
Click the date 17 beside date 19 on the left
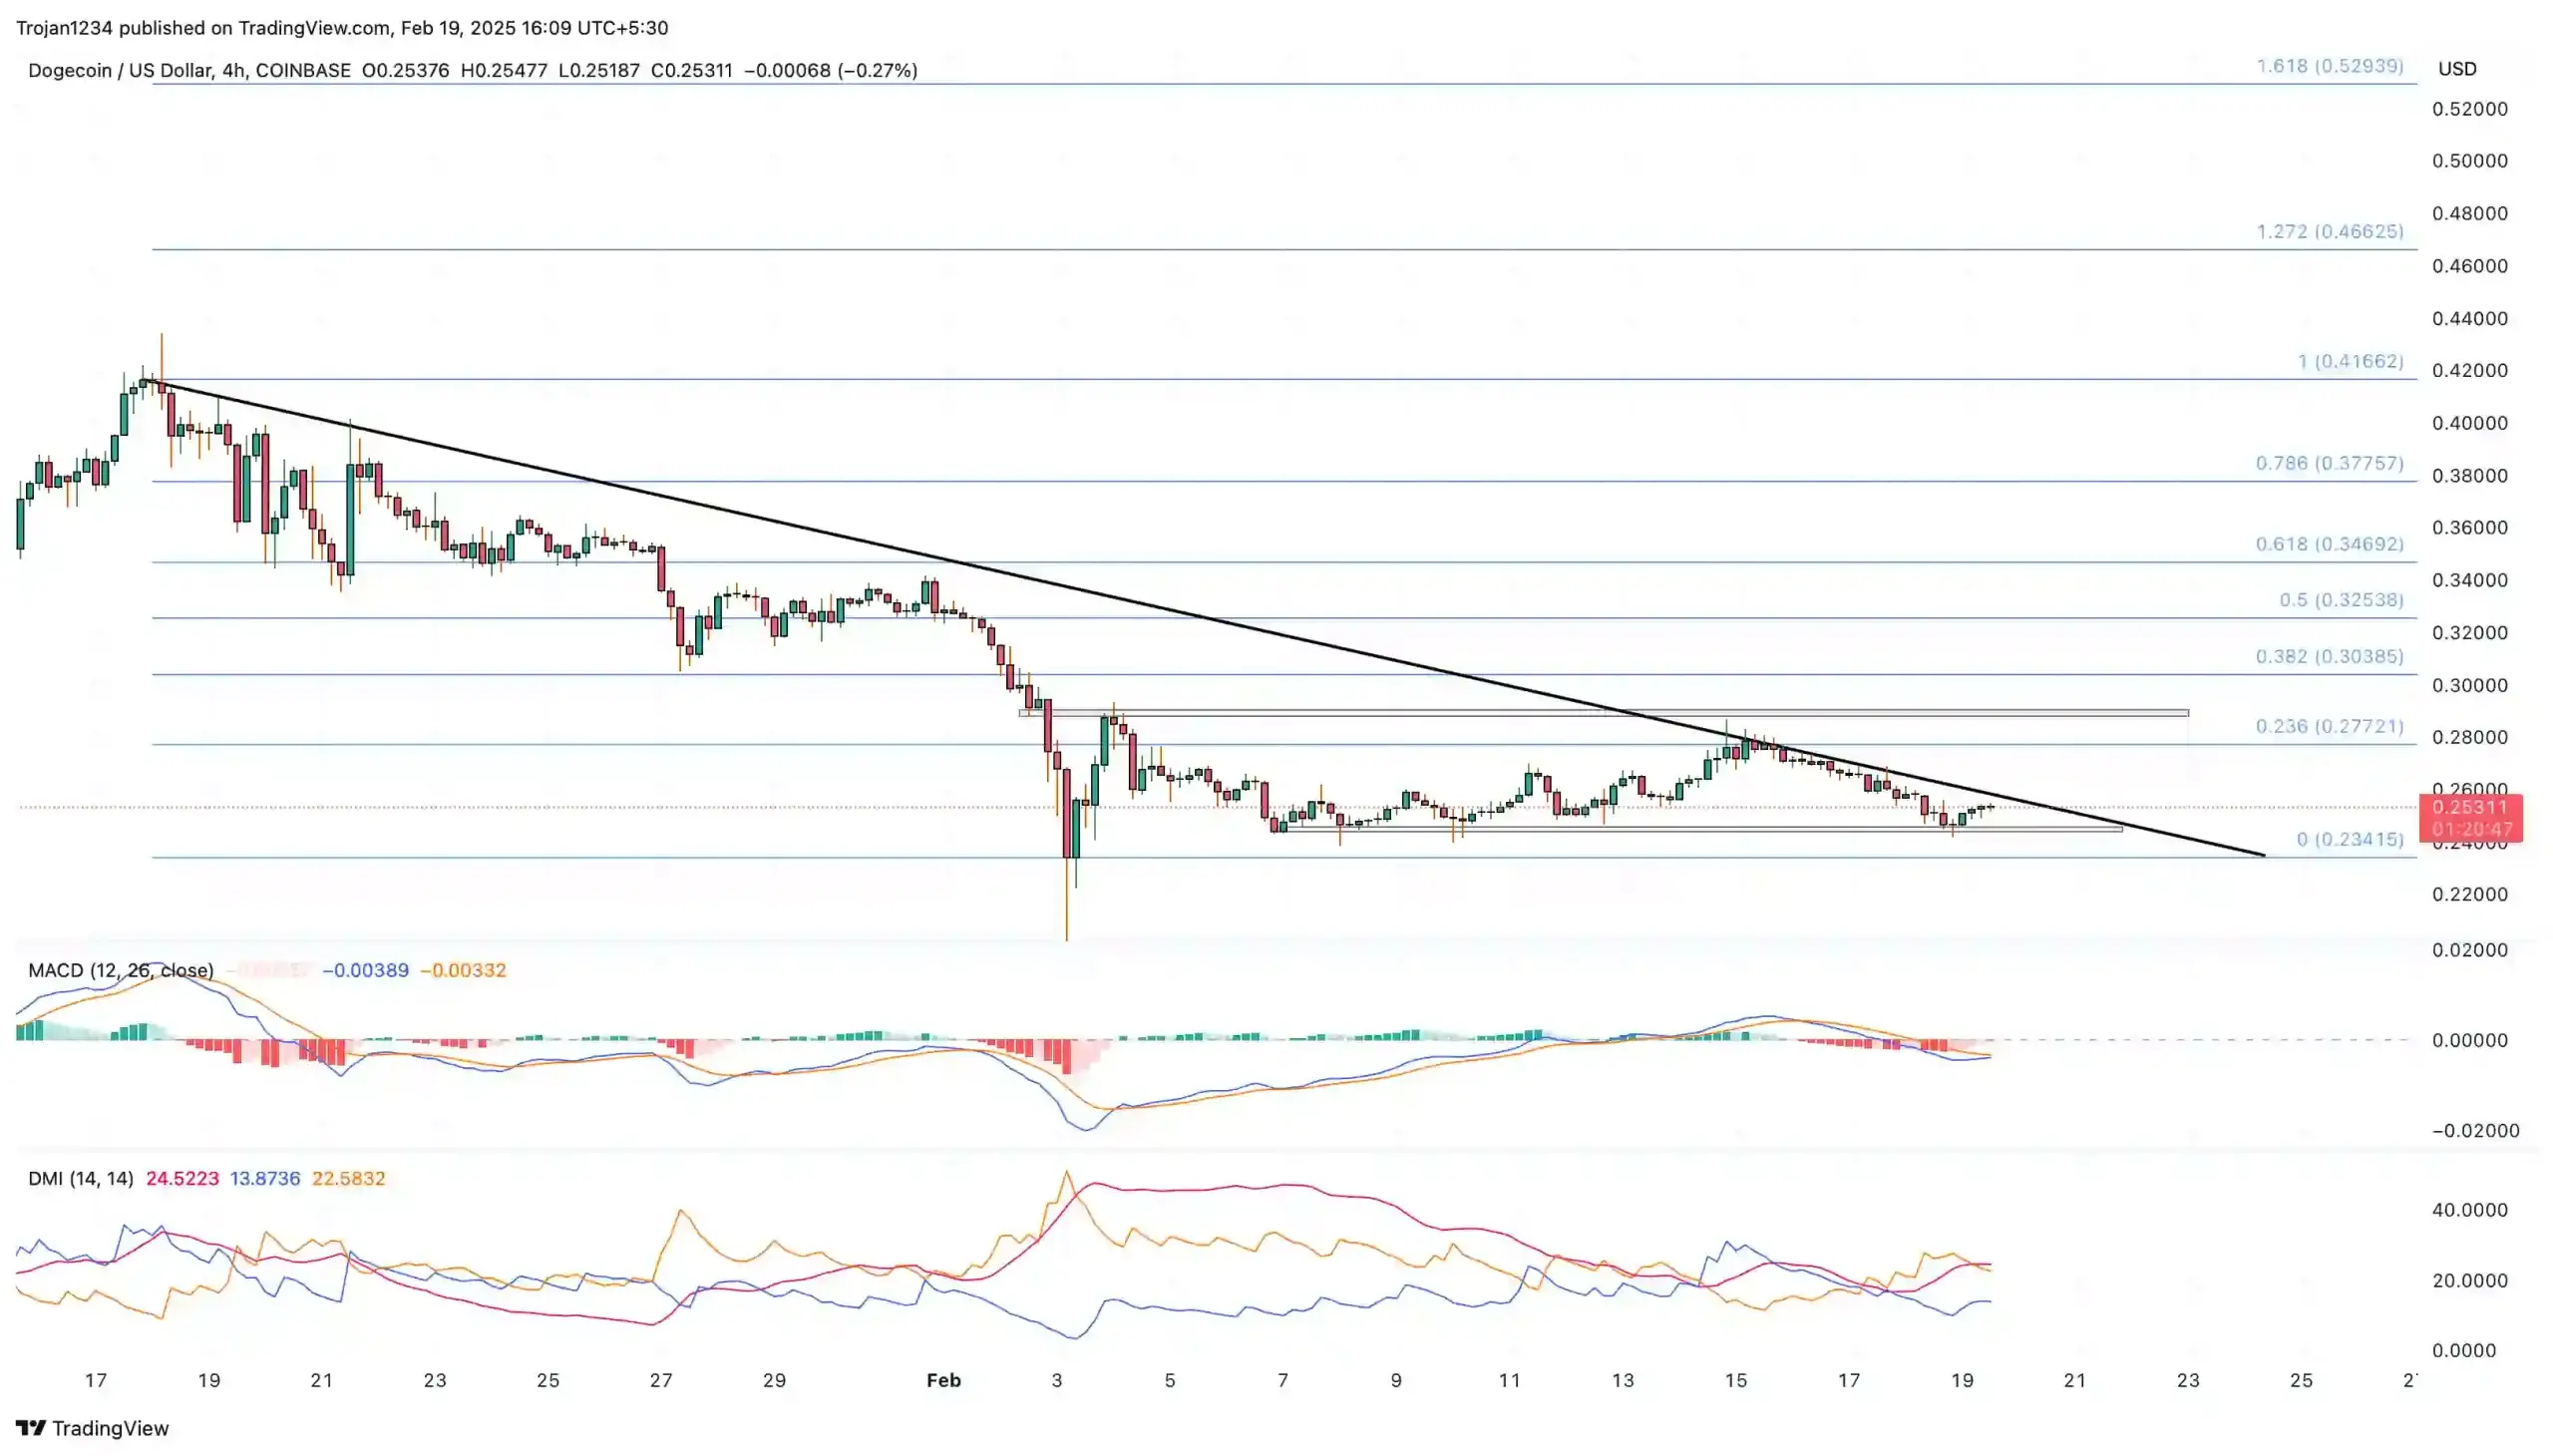(x=95, y=1380)
